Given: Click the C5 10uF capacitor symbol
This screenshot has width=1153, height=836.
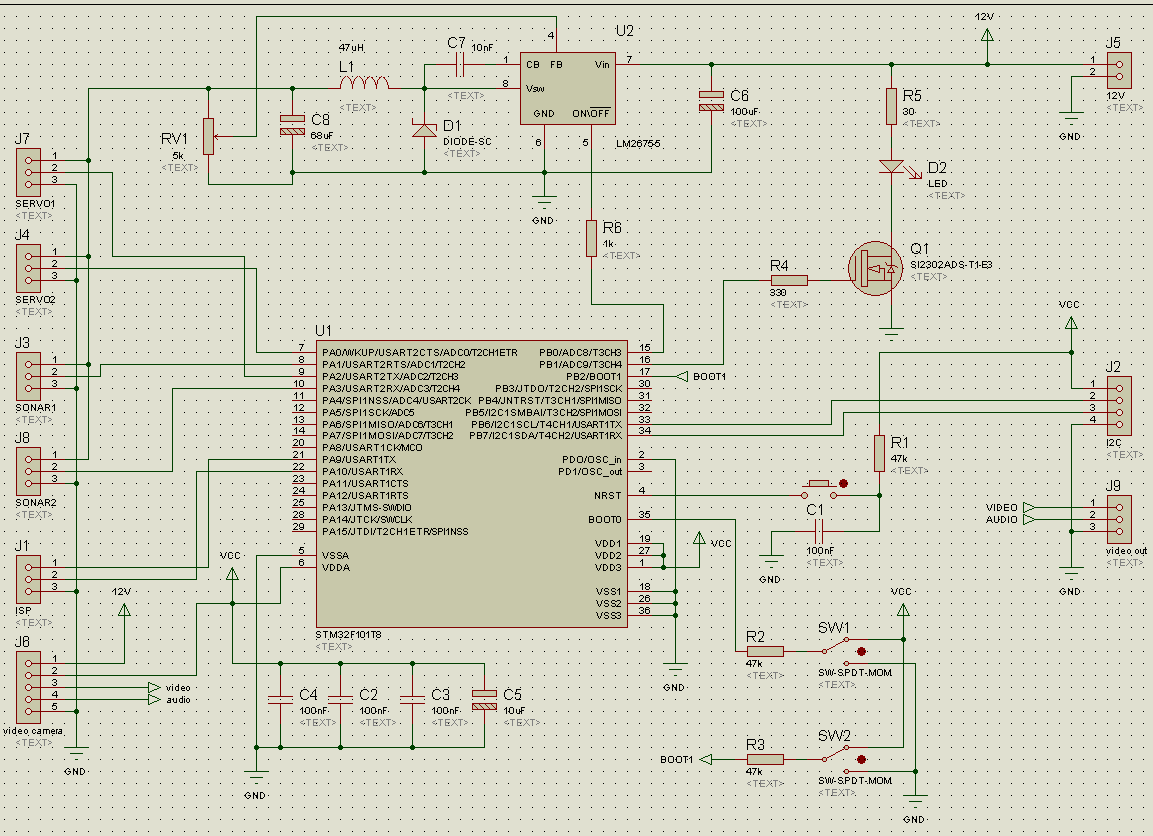Looking at the screenshot, I should (484, 699).
